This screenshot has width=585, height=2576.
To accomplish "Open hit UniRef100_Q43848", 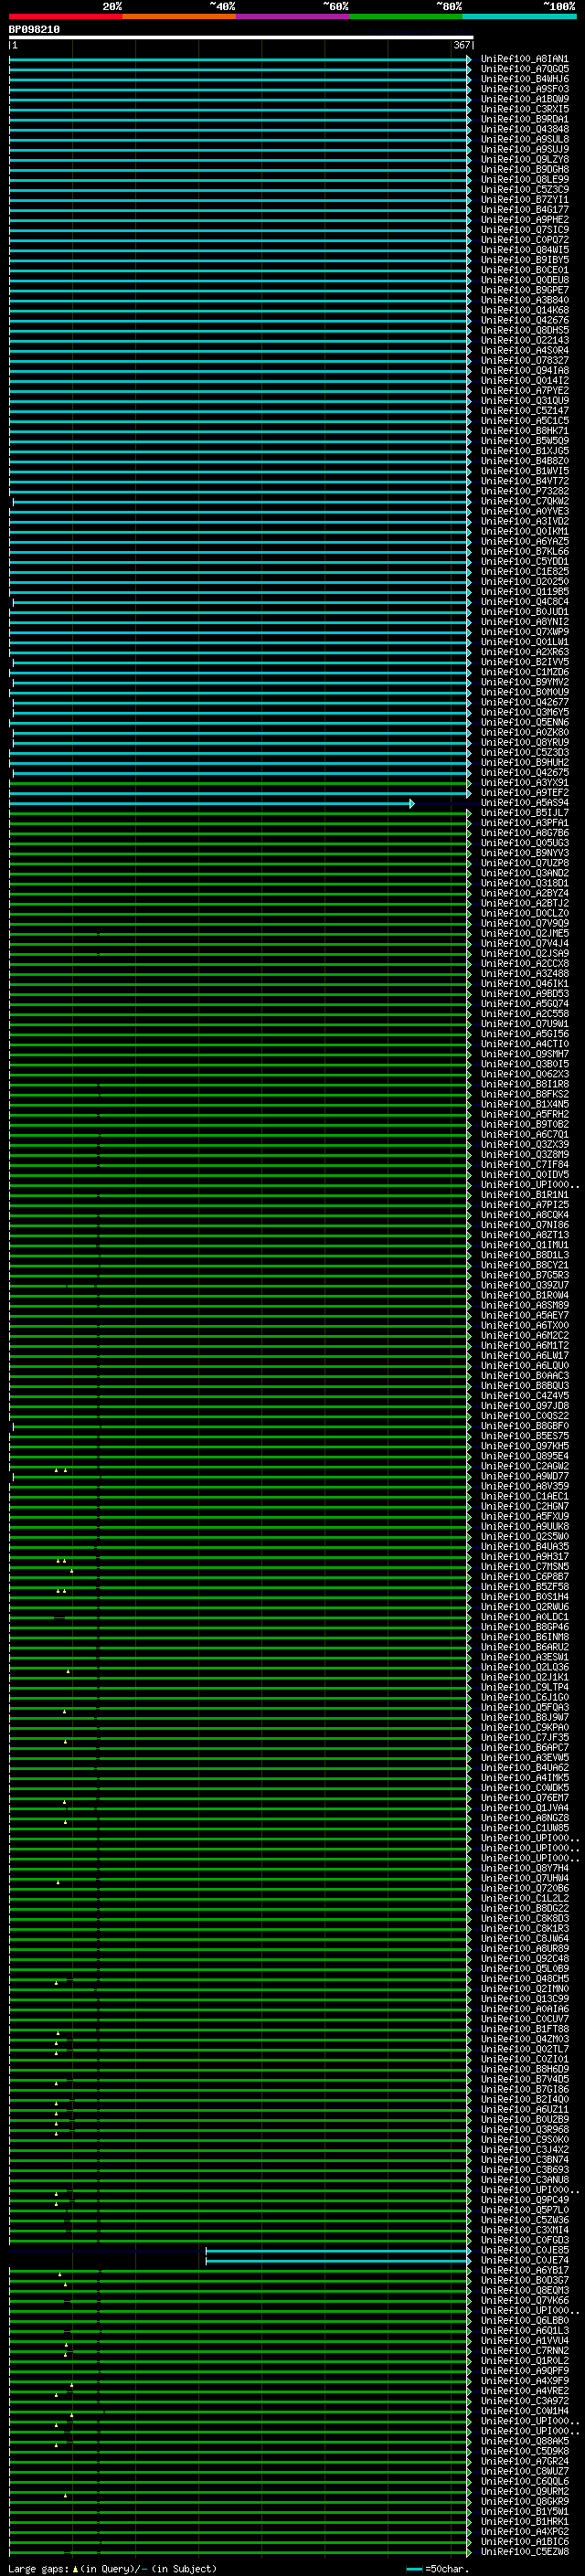I will pos(525,129).
